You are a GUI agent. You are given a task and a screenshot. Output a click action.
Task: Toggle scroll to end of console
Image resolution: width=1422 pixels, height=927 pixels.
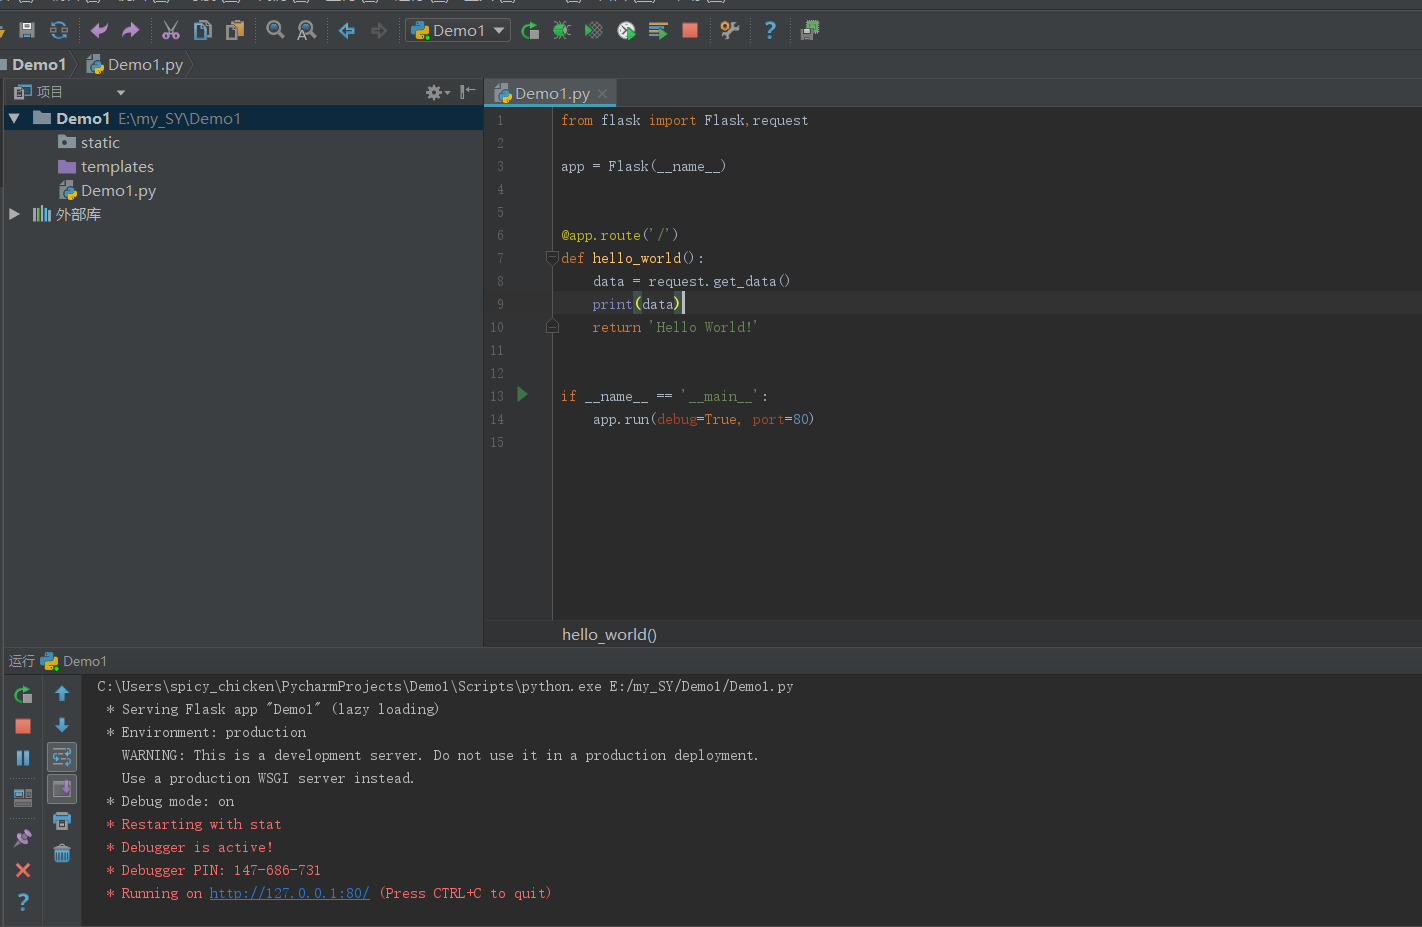point(62,789)
